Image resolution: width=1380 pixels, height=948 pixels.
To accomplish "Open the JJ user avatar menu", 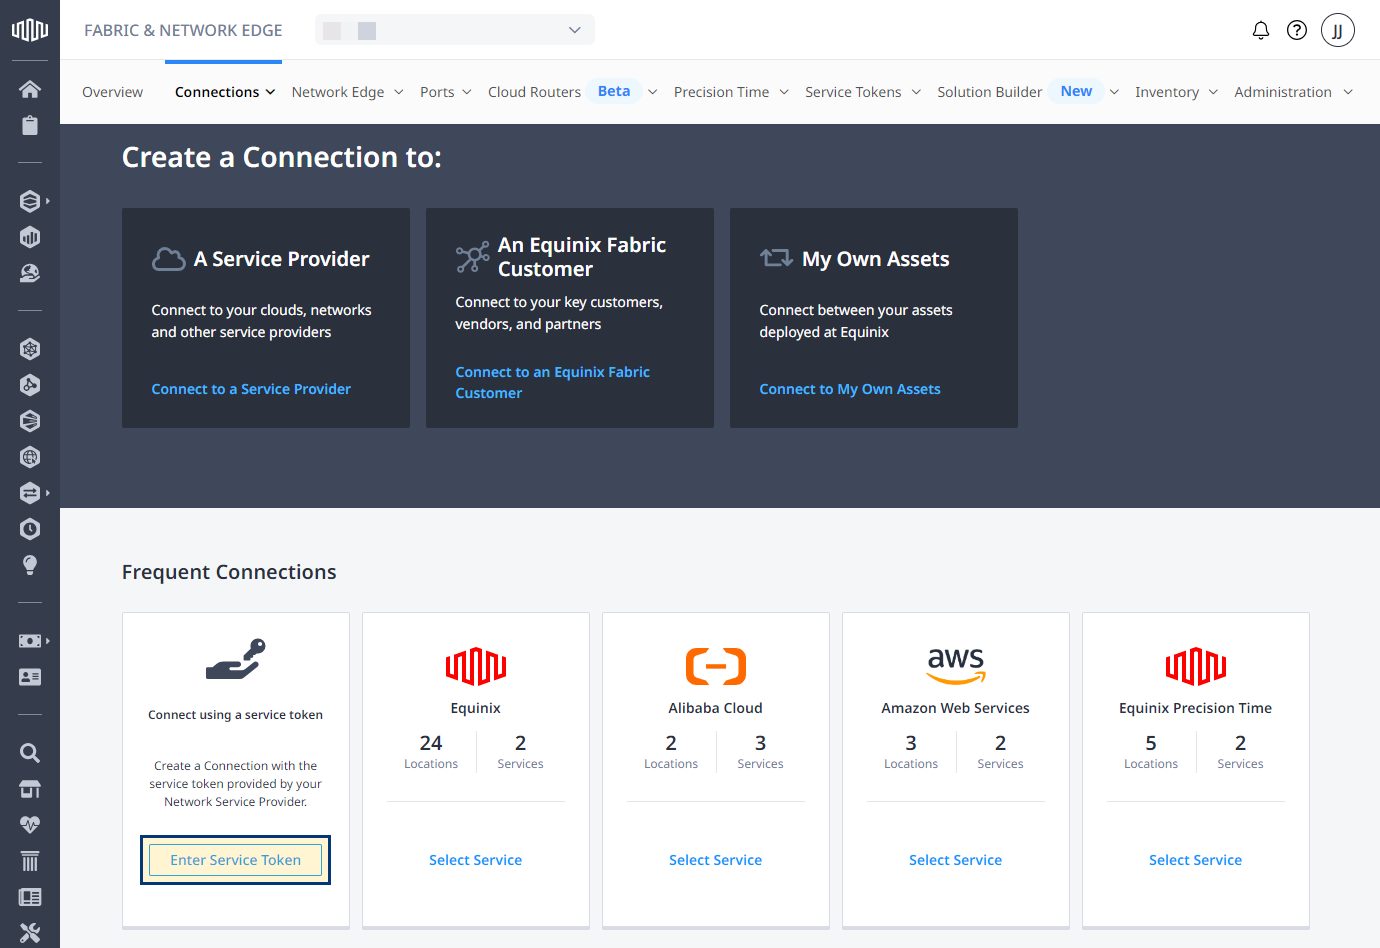I will click(x=1338, y=30).
